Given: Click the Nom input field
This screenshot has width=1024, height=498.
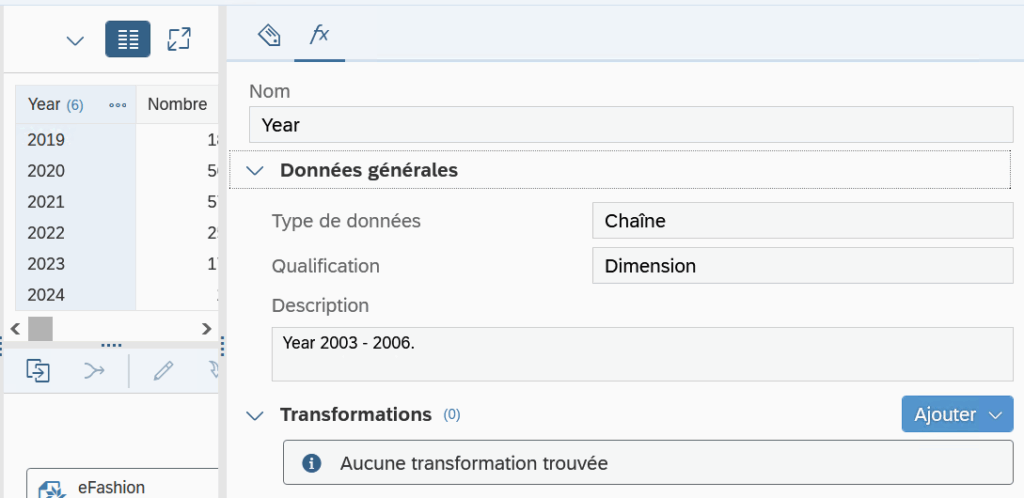Looking at the screenshot, I should (630, 125).
